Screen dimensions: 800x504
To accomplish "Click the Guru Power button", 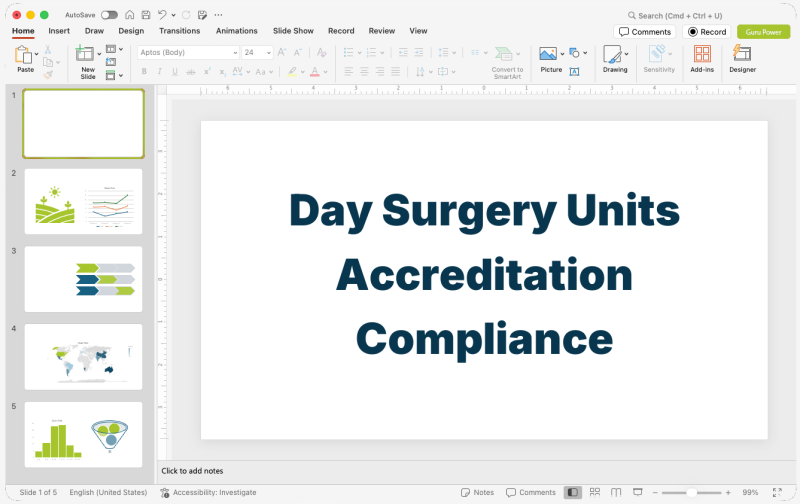I will point(763,32).
